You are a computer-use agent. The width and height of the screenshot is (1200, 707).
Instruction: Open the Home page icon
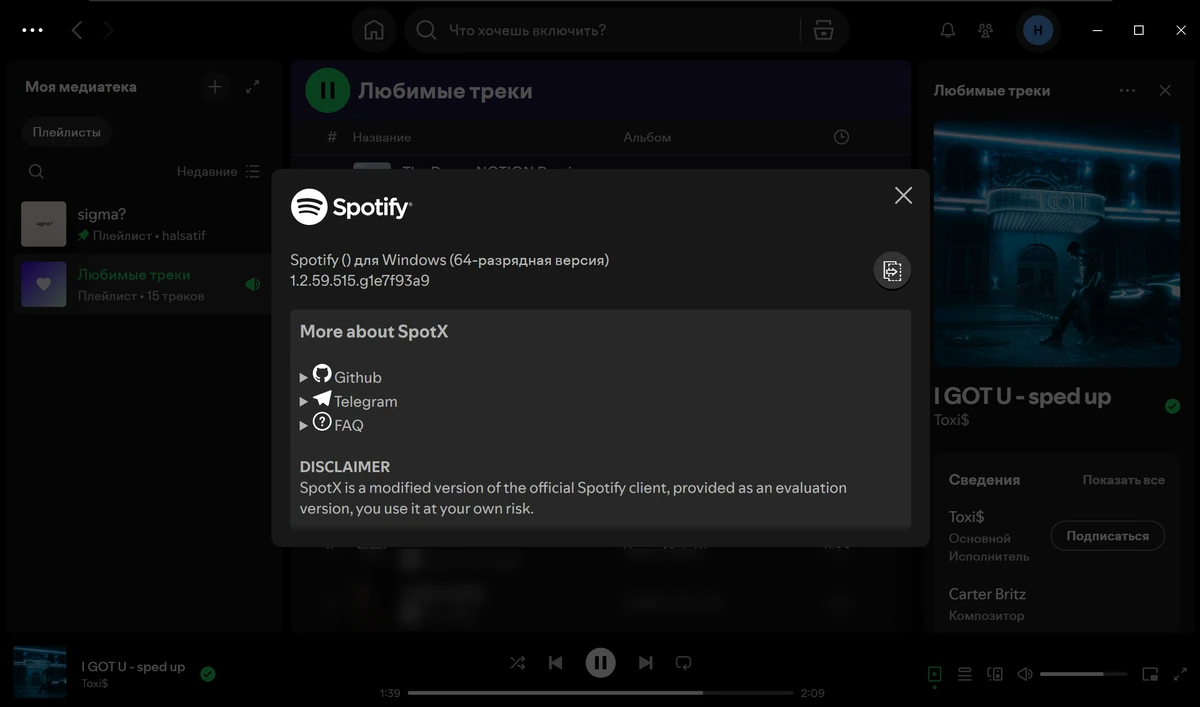(374, 30)
